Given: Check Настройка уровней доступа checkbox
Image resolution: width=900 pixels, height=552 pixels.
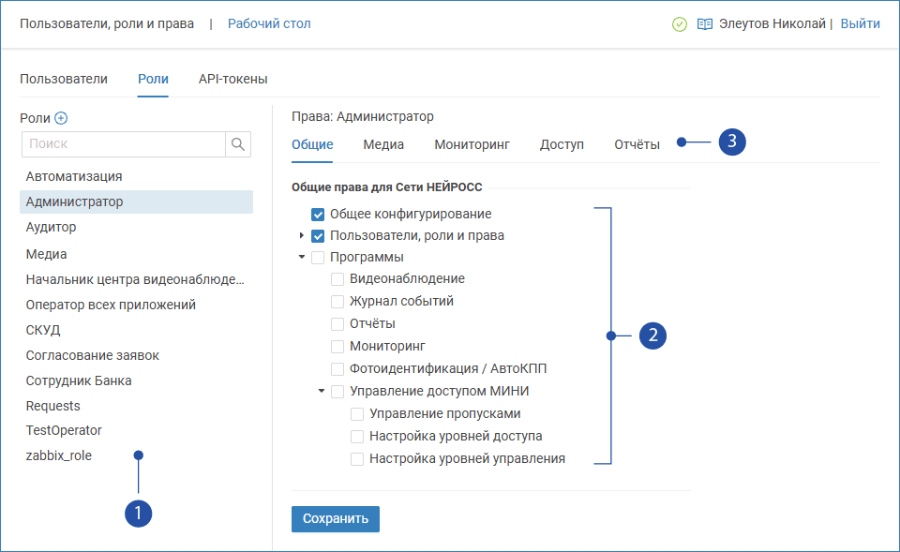Looking at the screenshot, I should pyautogui.click(x=357, y=437).
